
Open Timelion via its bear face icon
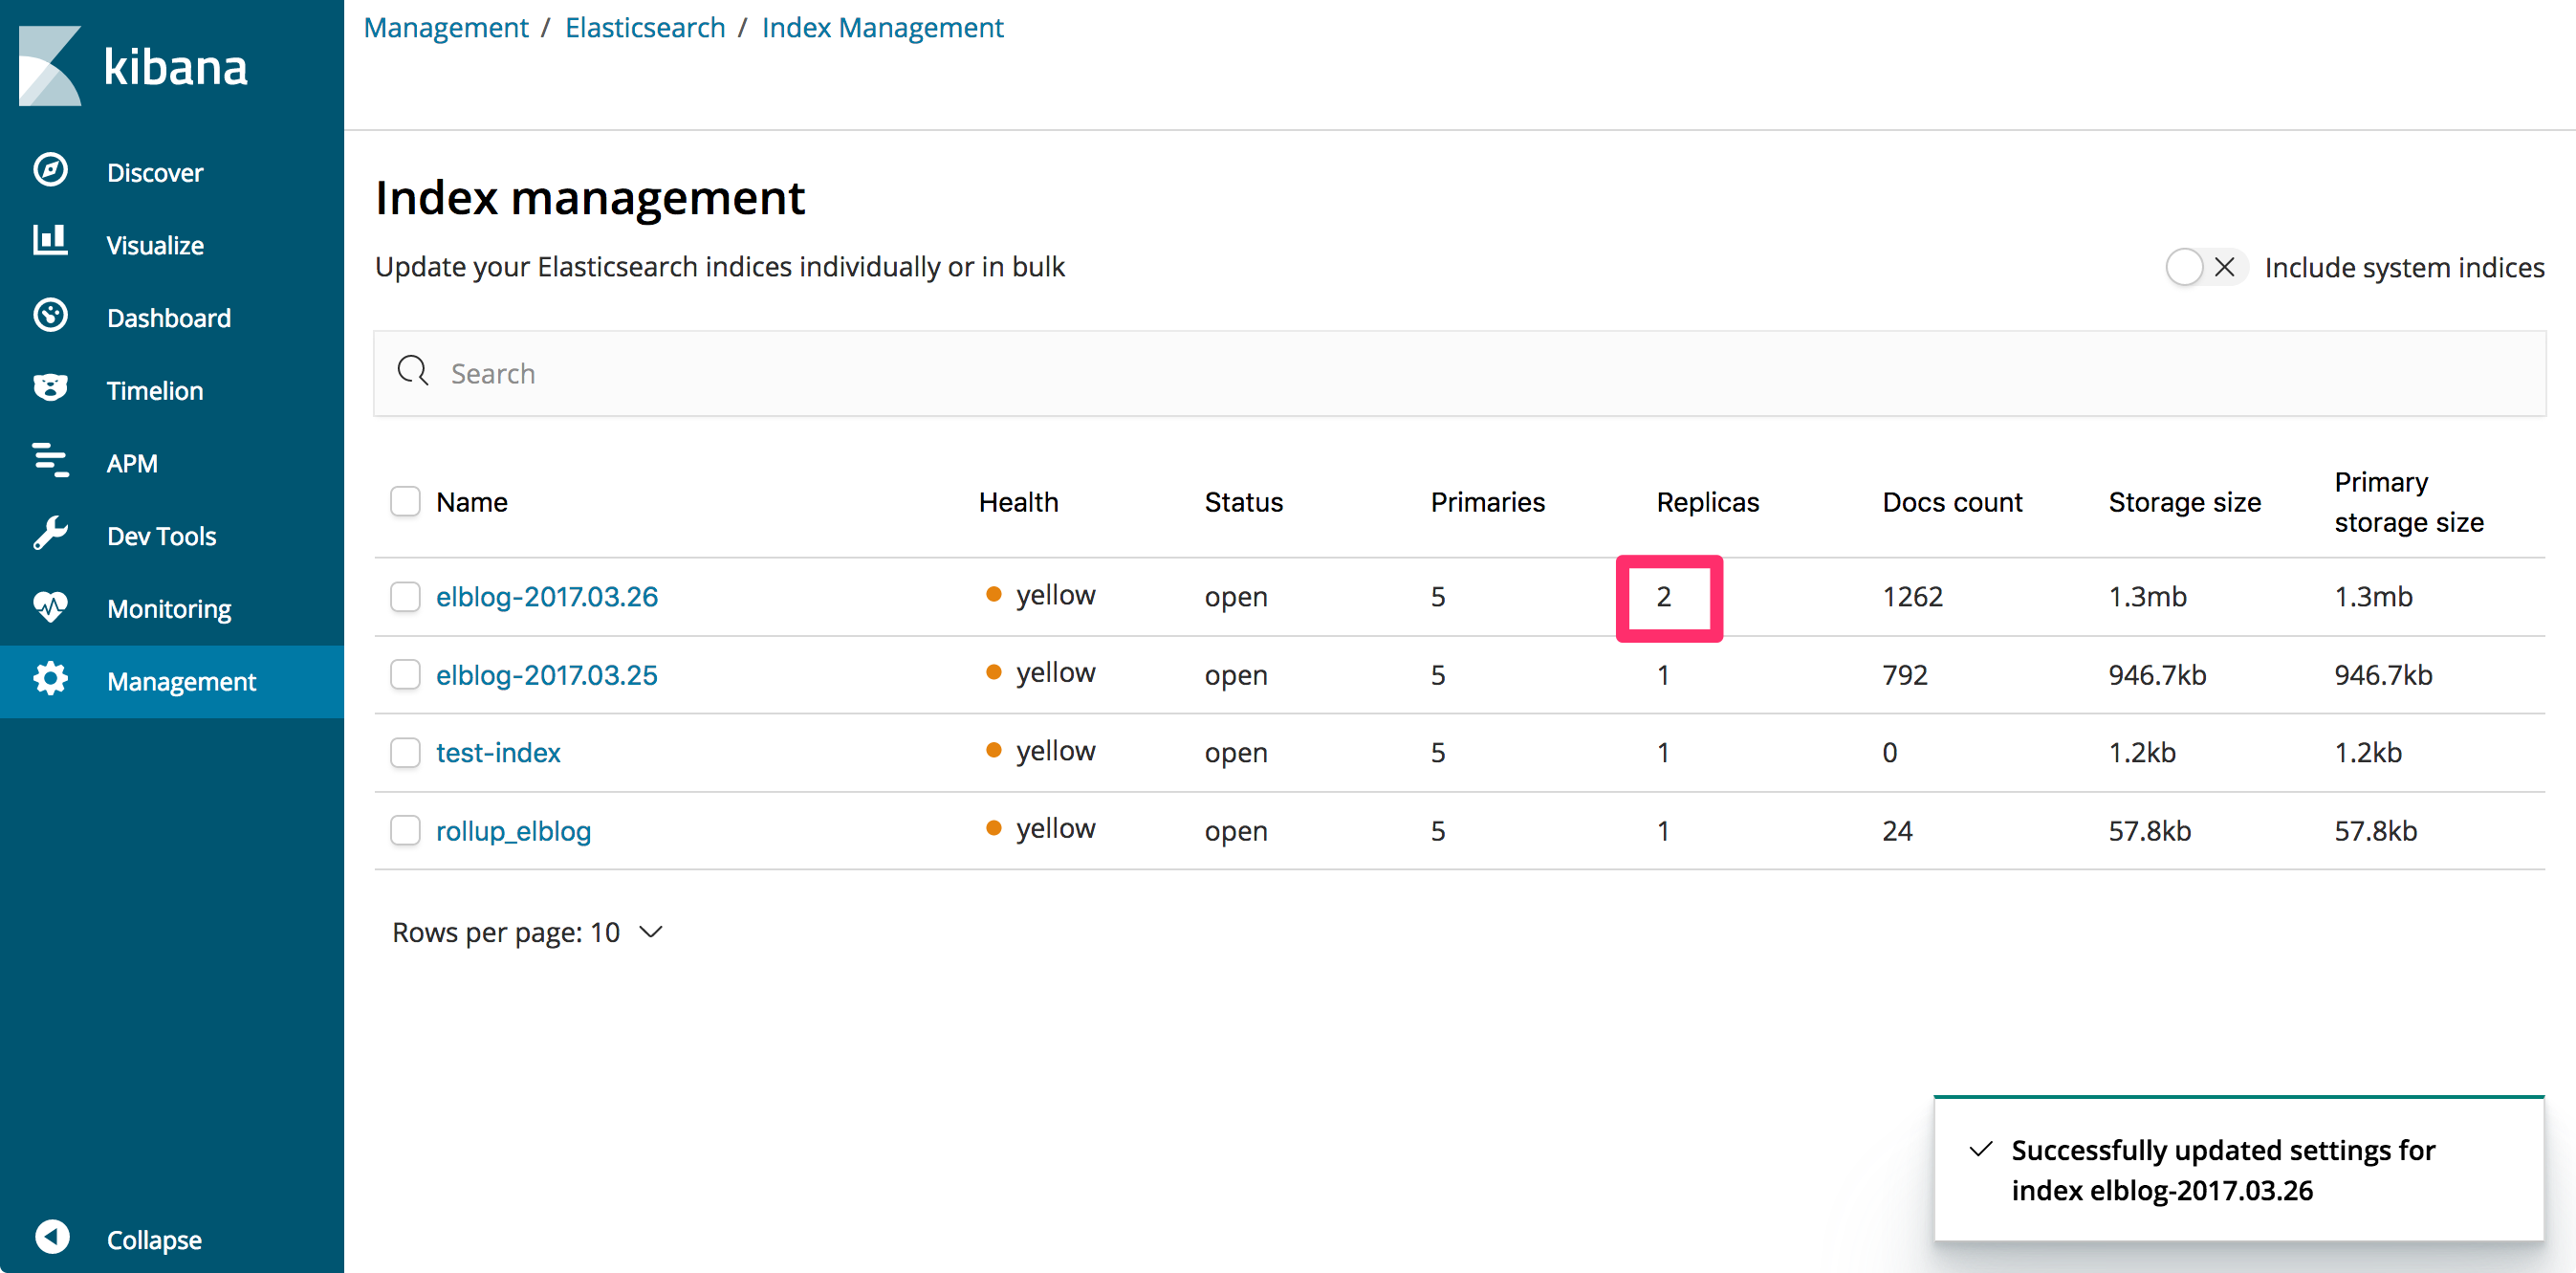tap(50, 388)
